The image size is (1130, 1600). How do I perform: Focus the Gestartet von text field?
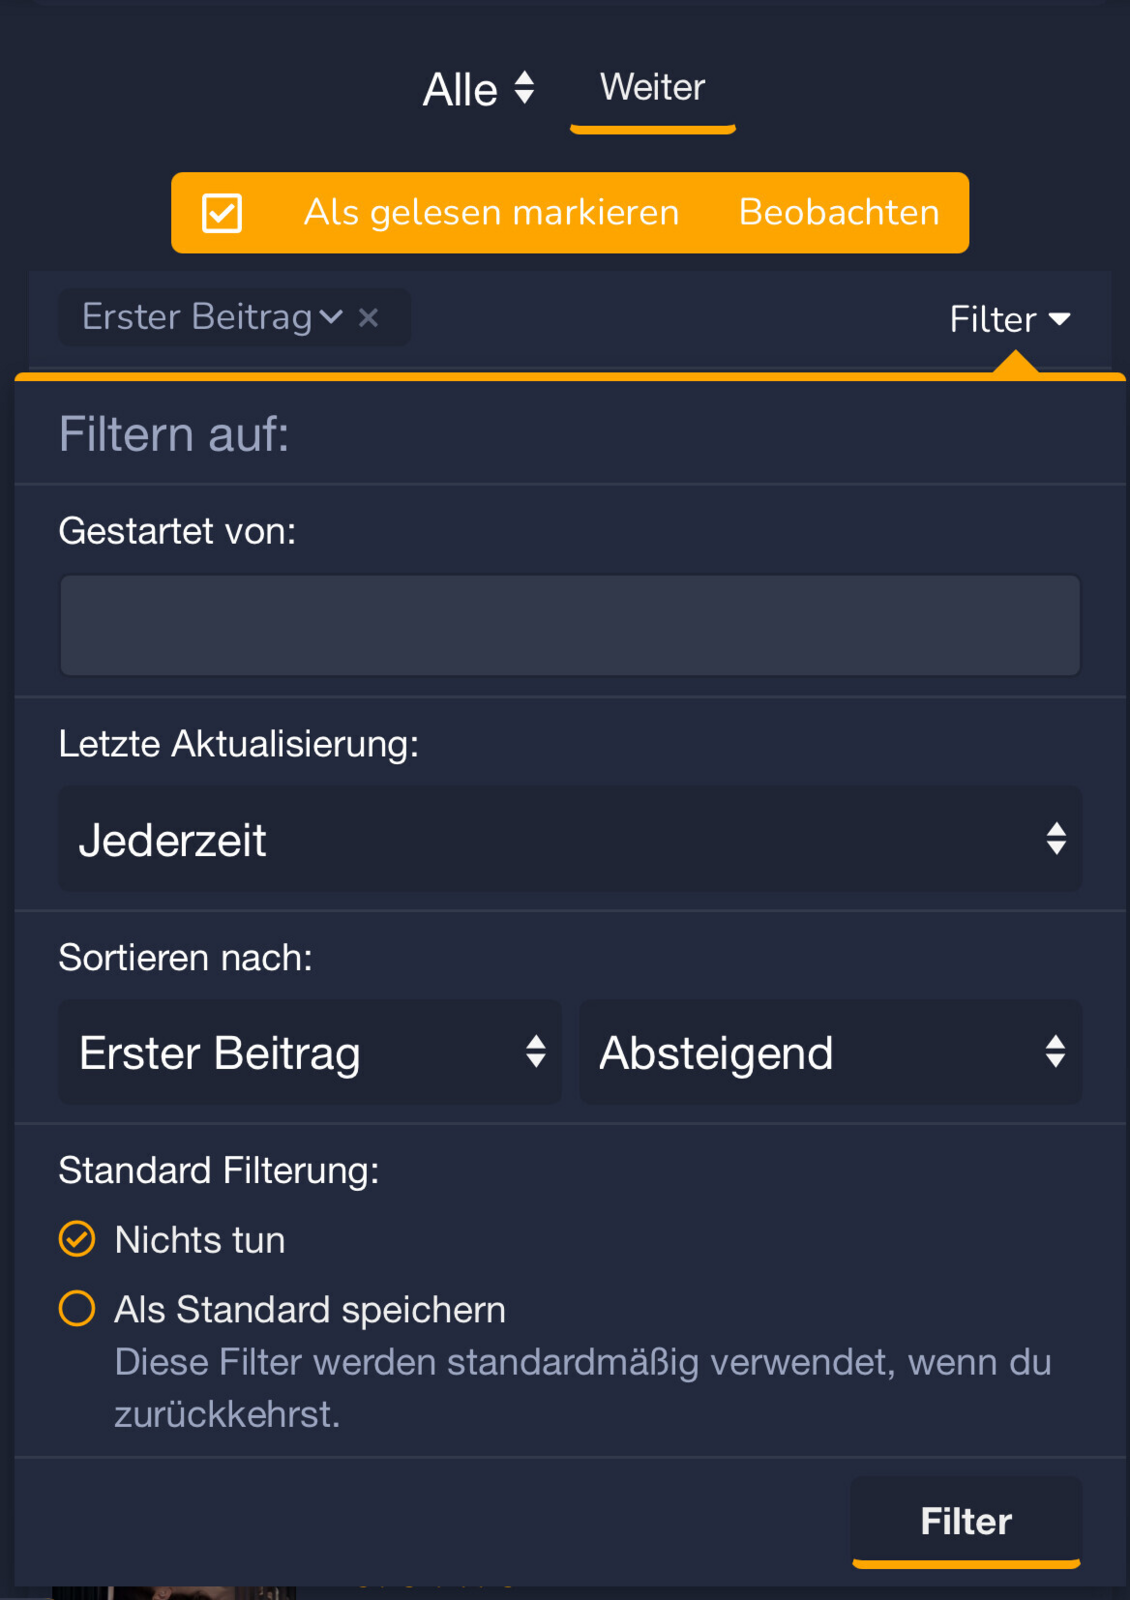[x=569, y=626]
